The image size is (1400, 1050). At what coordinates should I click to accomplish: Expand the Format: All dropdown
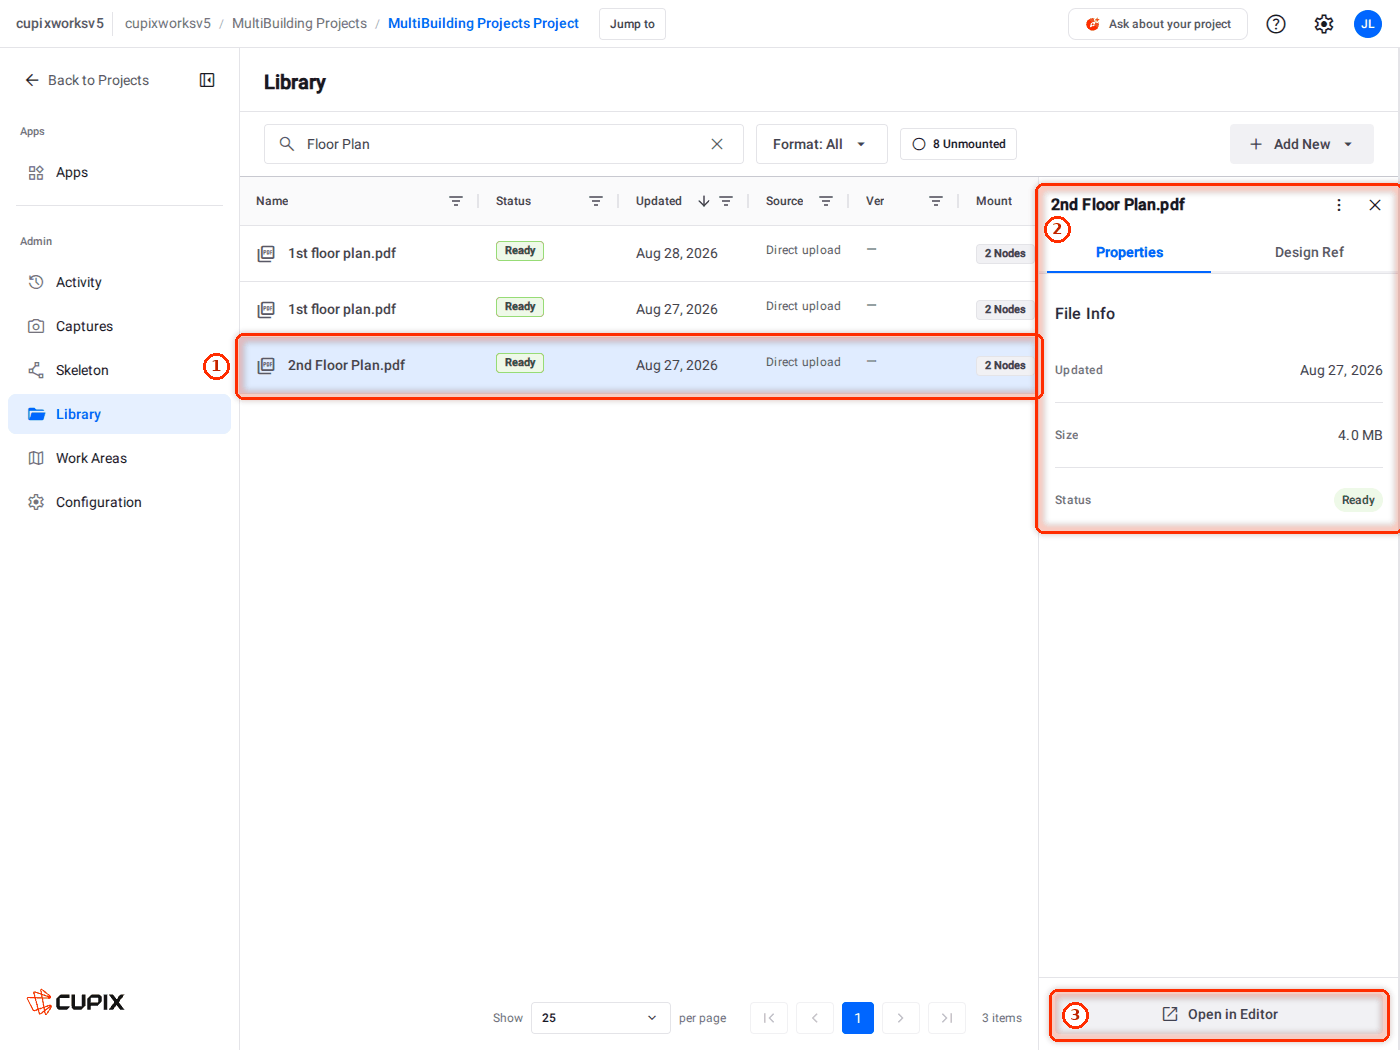[x=821, y=144]
